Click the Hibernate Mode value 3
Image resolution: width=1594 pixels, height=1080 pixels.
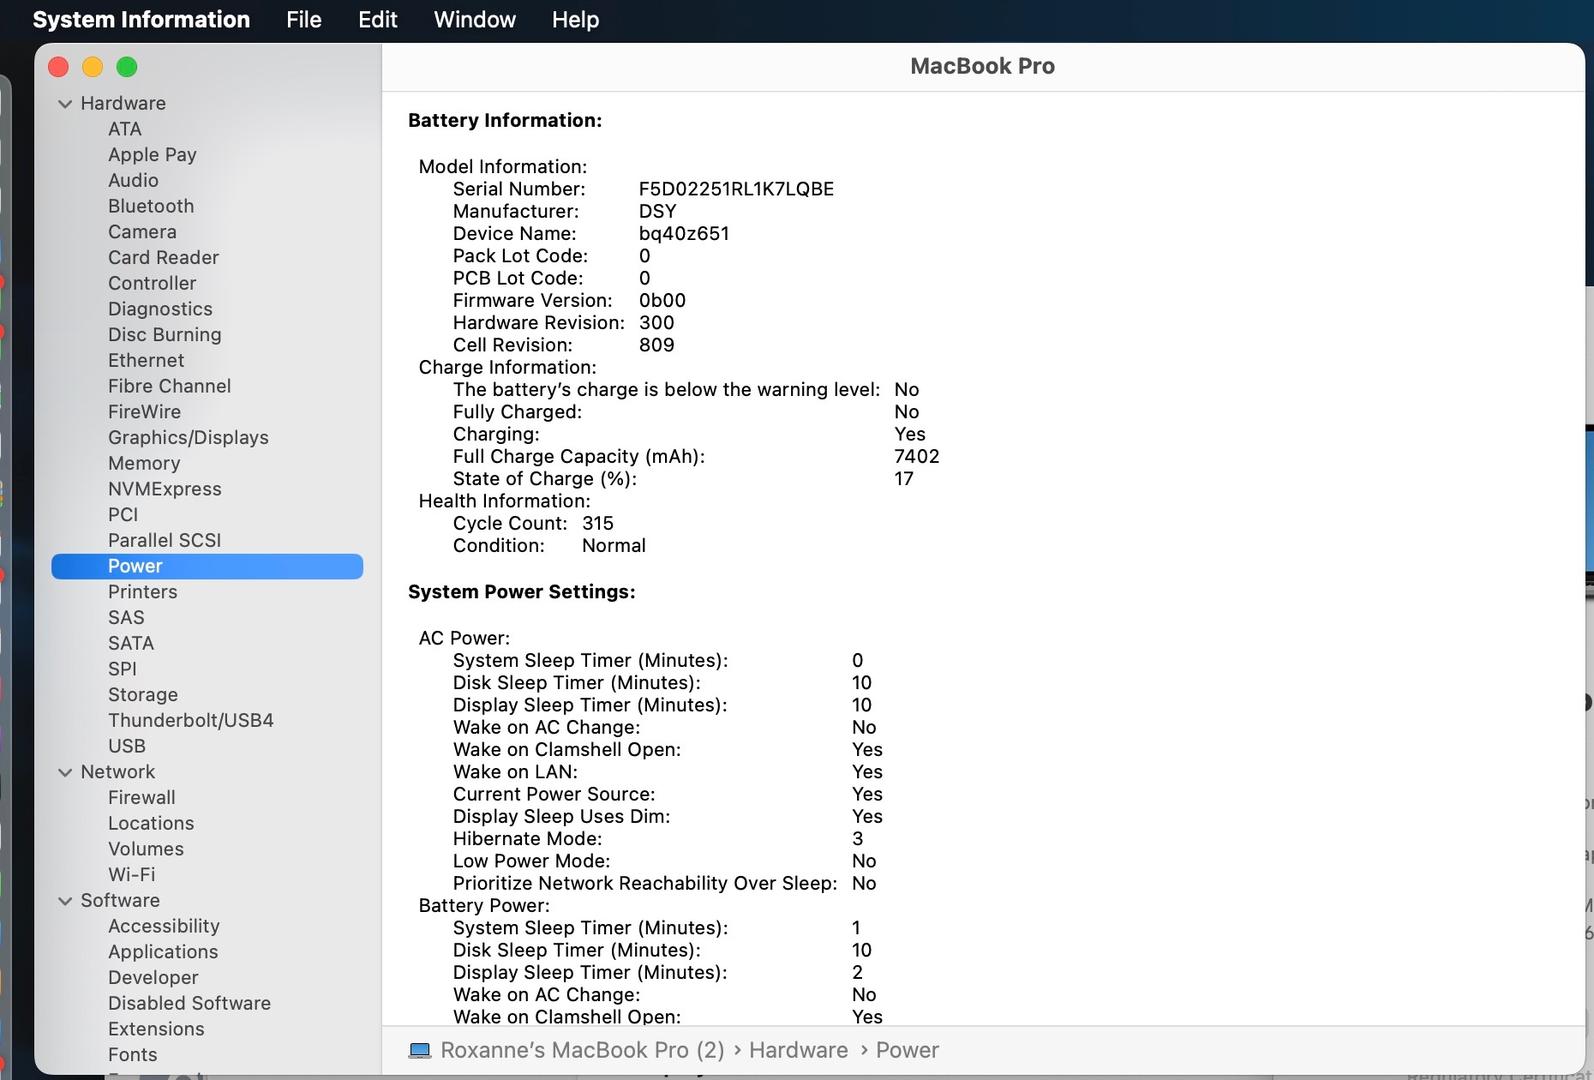point(857,839)
